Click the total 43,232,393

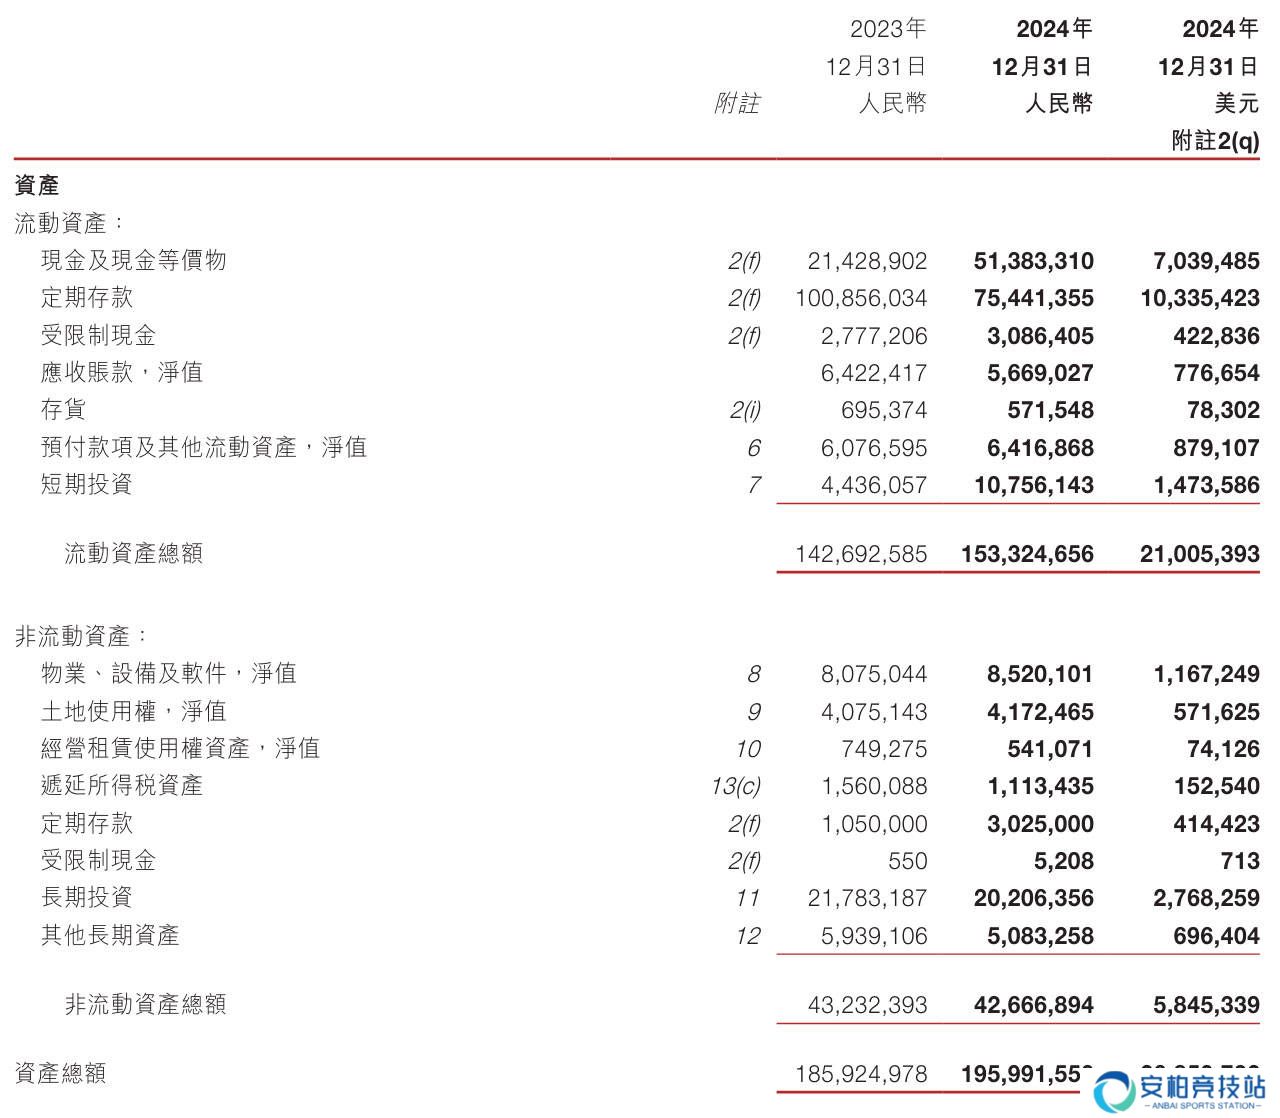click(x=867, y=1006)
